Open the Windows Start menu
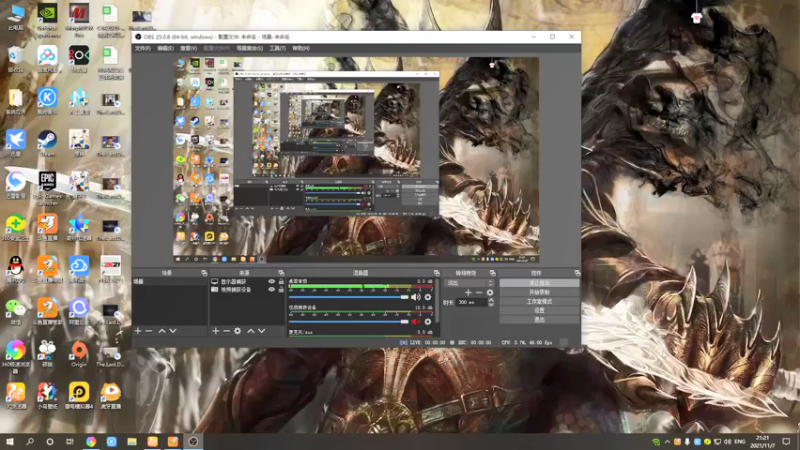800x450 pixels. (x=10, y=441)
